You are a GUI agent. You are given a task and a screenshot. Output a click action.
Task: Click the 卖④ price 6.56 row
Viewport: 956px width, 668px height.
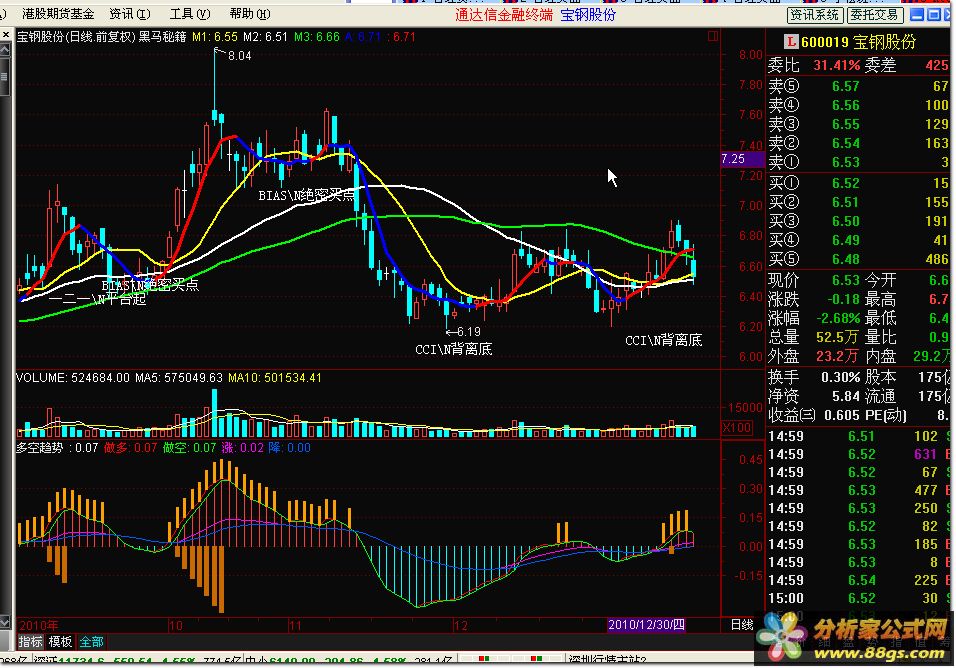pyautogui.click(x=858, y=105)
